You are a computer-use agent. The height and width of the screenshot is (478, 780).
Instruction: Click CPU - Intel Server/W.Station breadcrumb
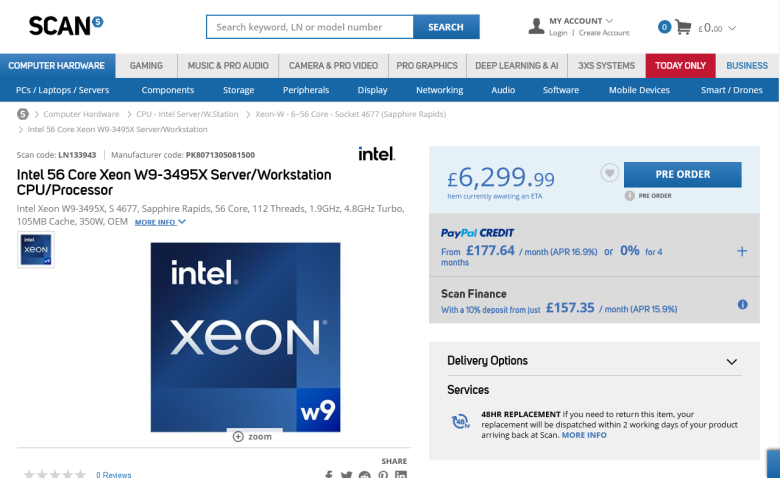click(x=187, y=114)
